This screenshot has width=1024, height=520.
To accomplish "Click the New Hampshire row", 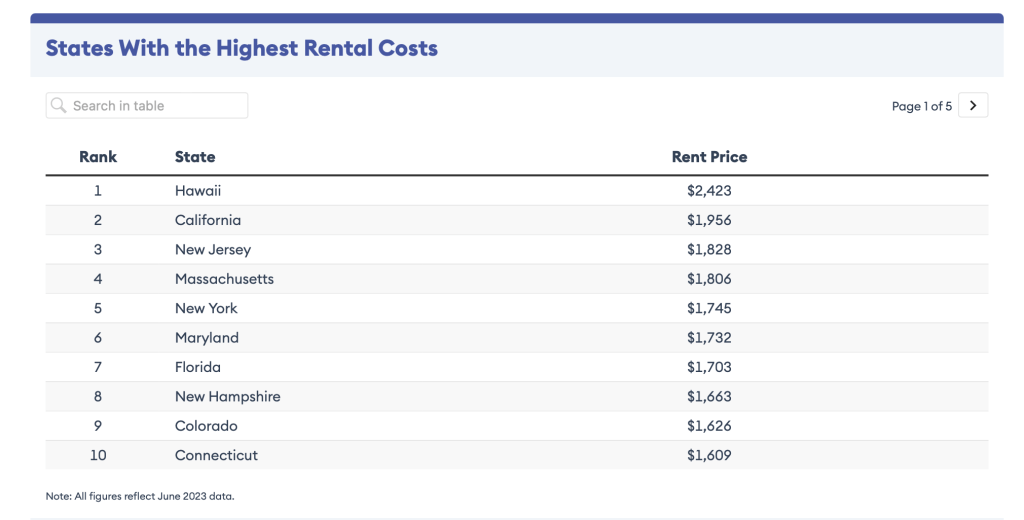I will click(228, 397).
